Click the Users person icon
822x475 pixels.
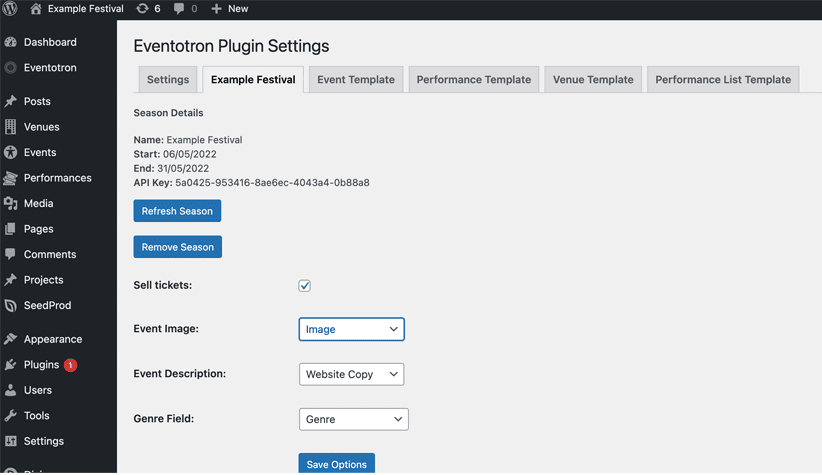[x=10, y=390]
